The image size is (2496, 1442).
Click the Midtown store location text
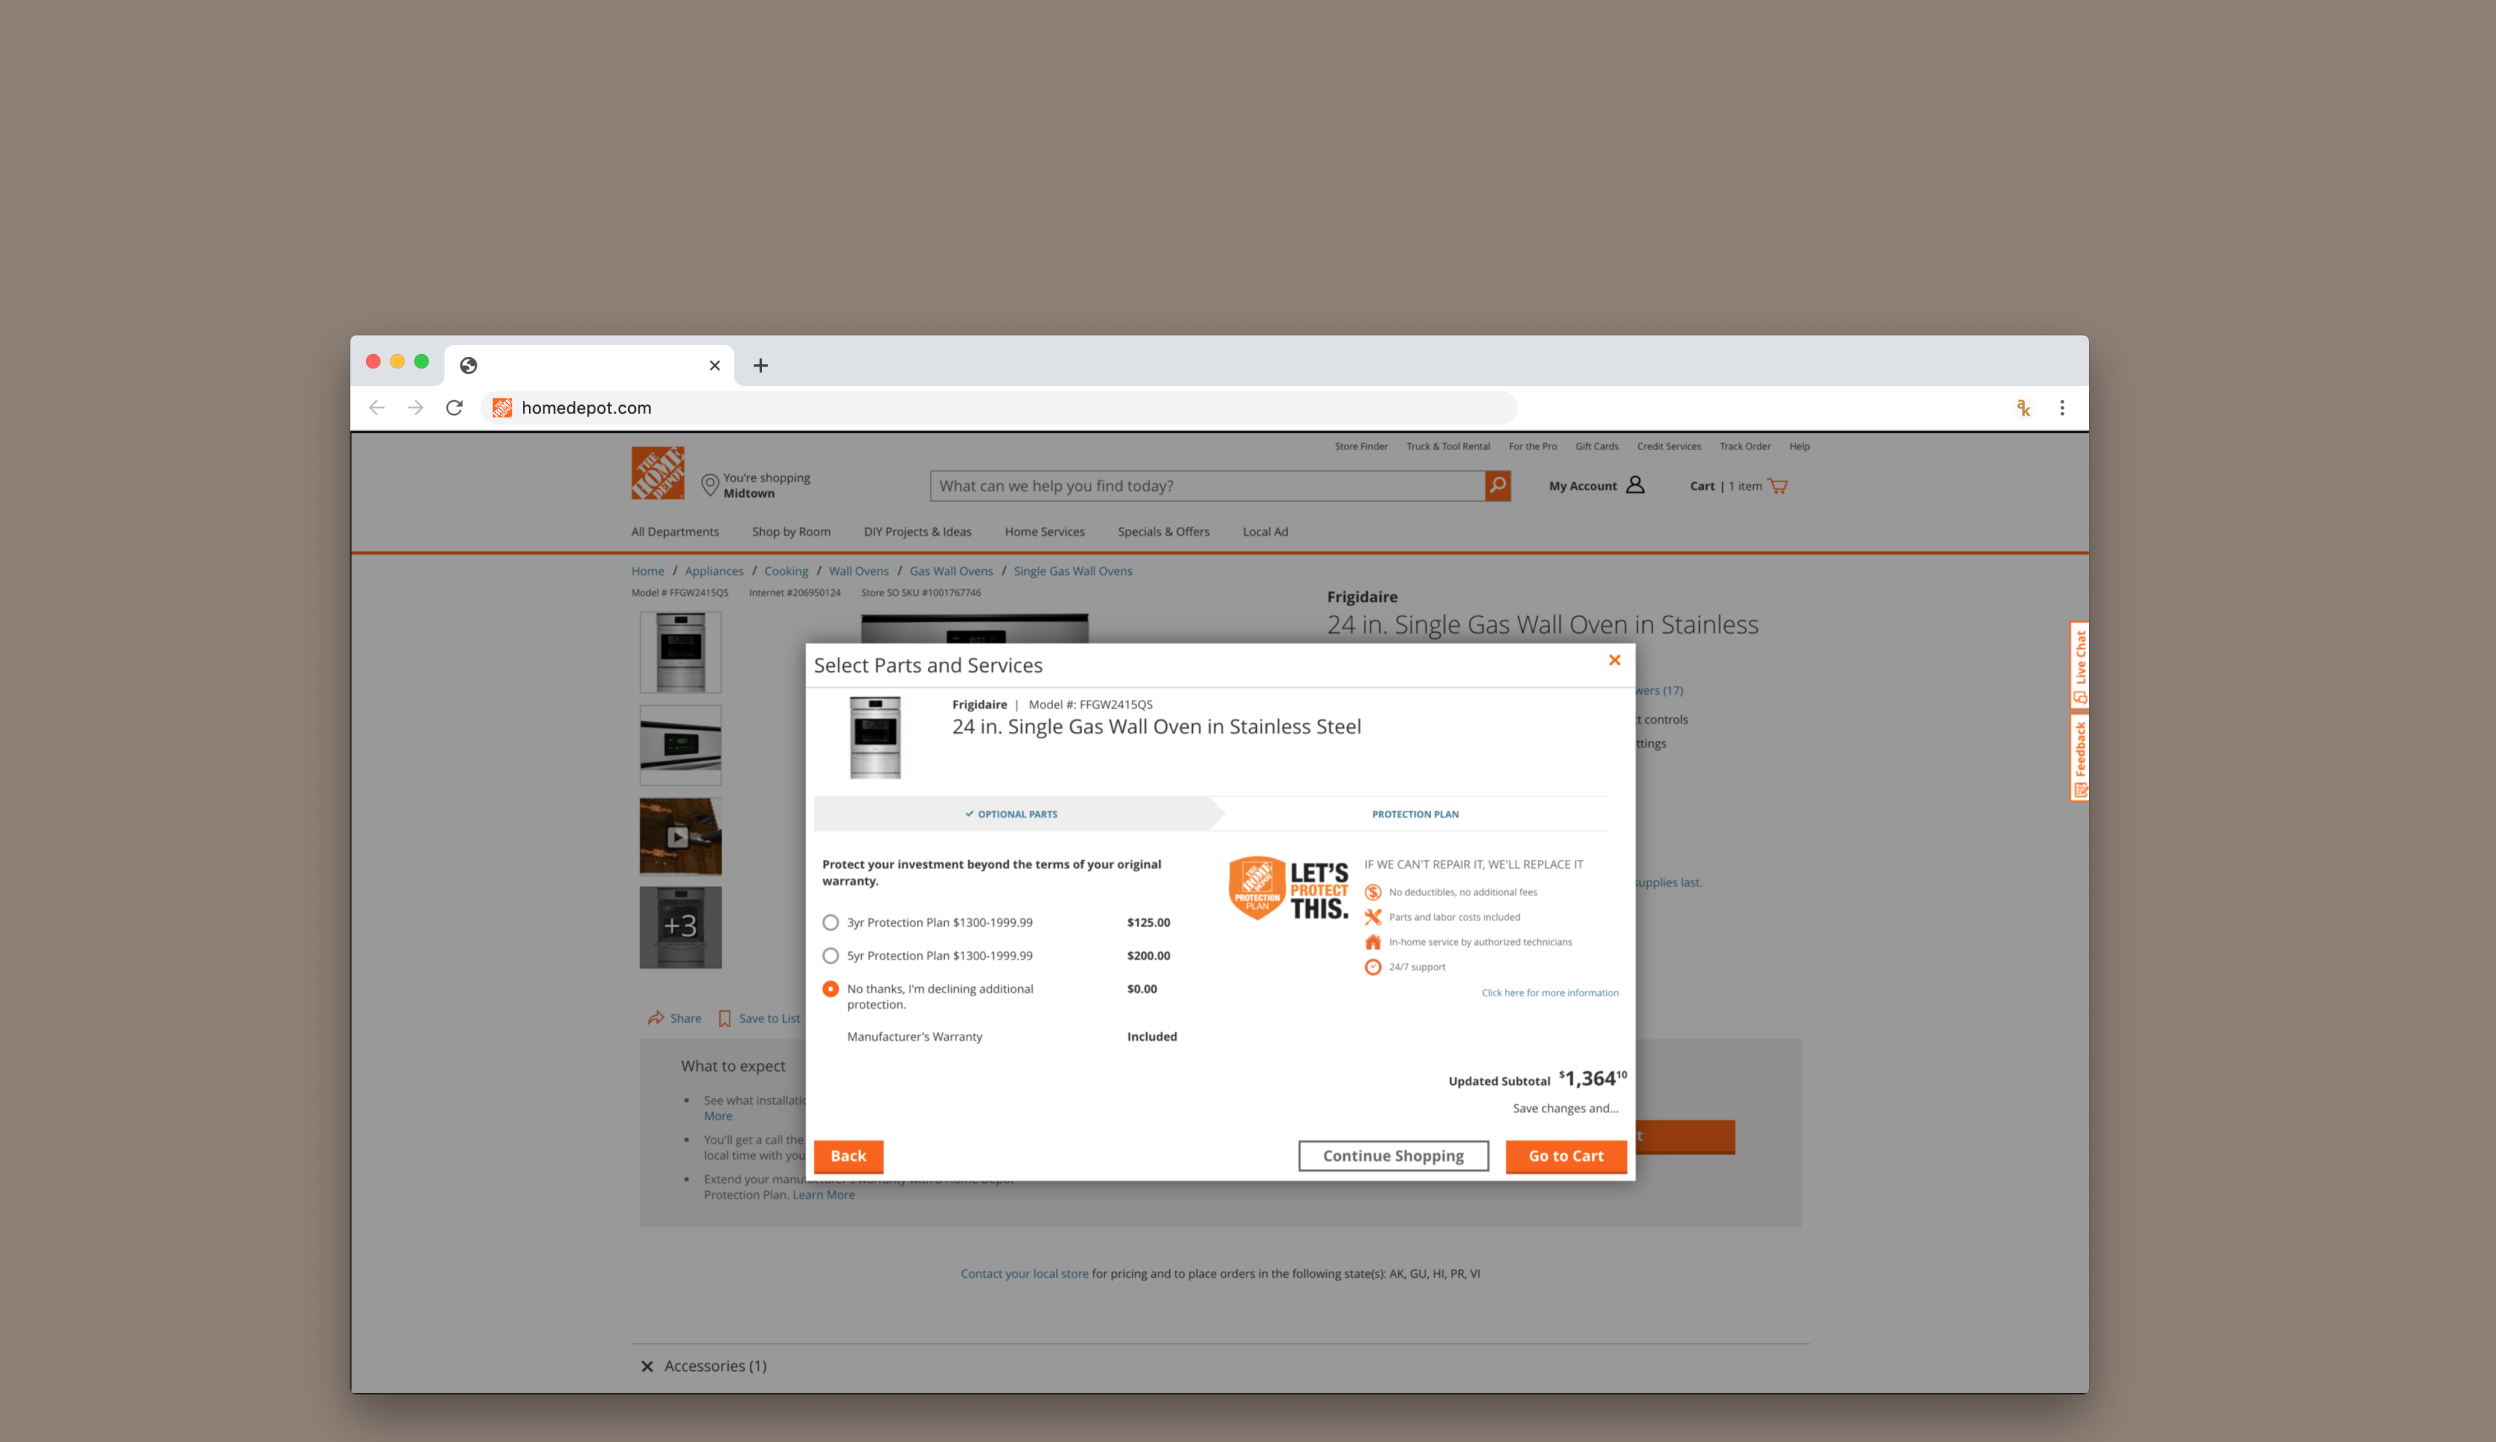(749, 494)
